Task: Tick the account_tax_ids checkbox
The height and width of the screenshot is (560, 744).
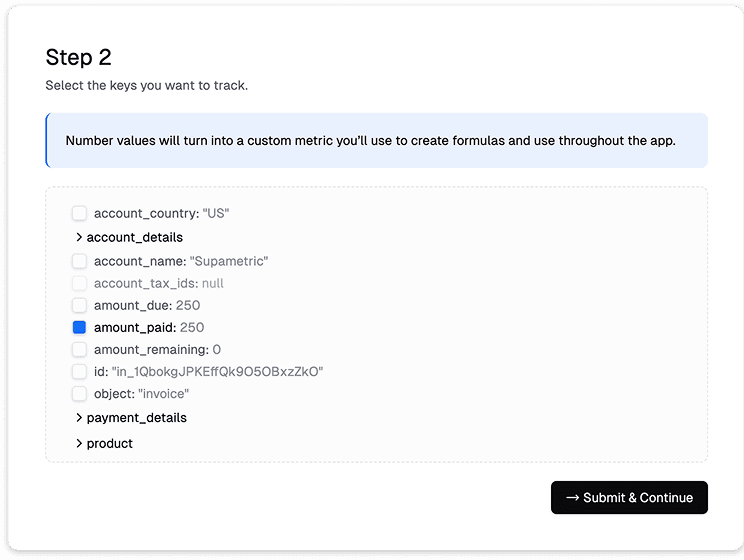Action: [x=79, y=283]
